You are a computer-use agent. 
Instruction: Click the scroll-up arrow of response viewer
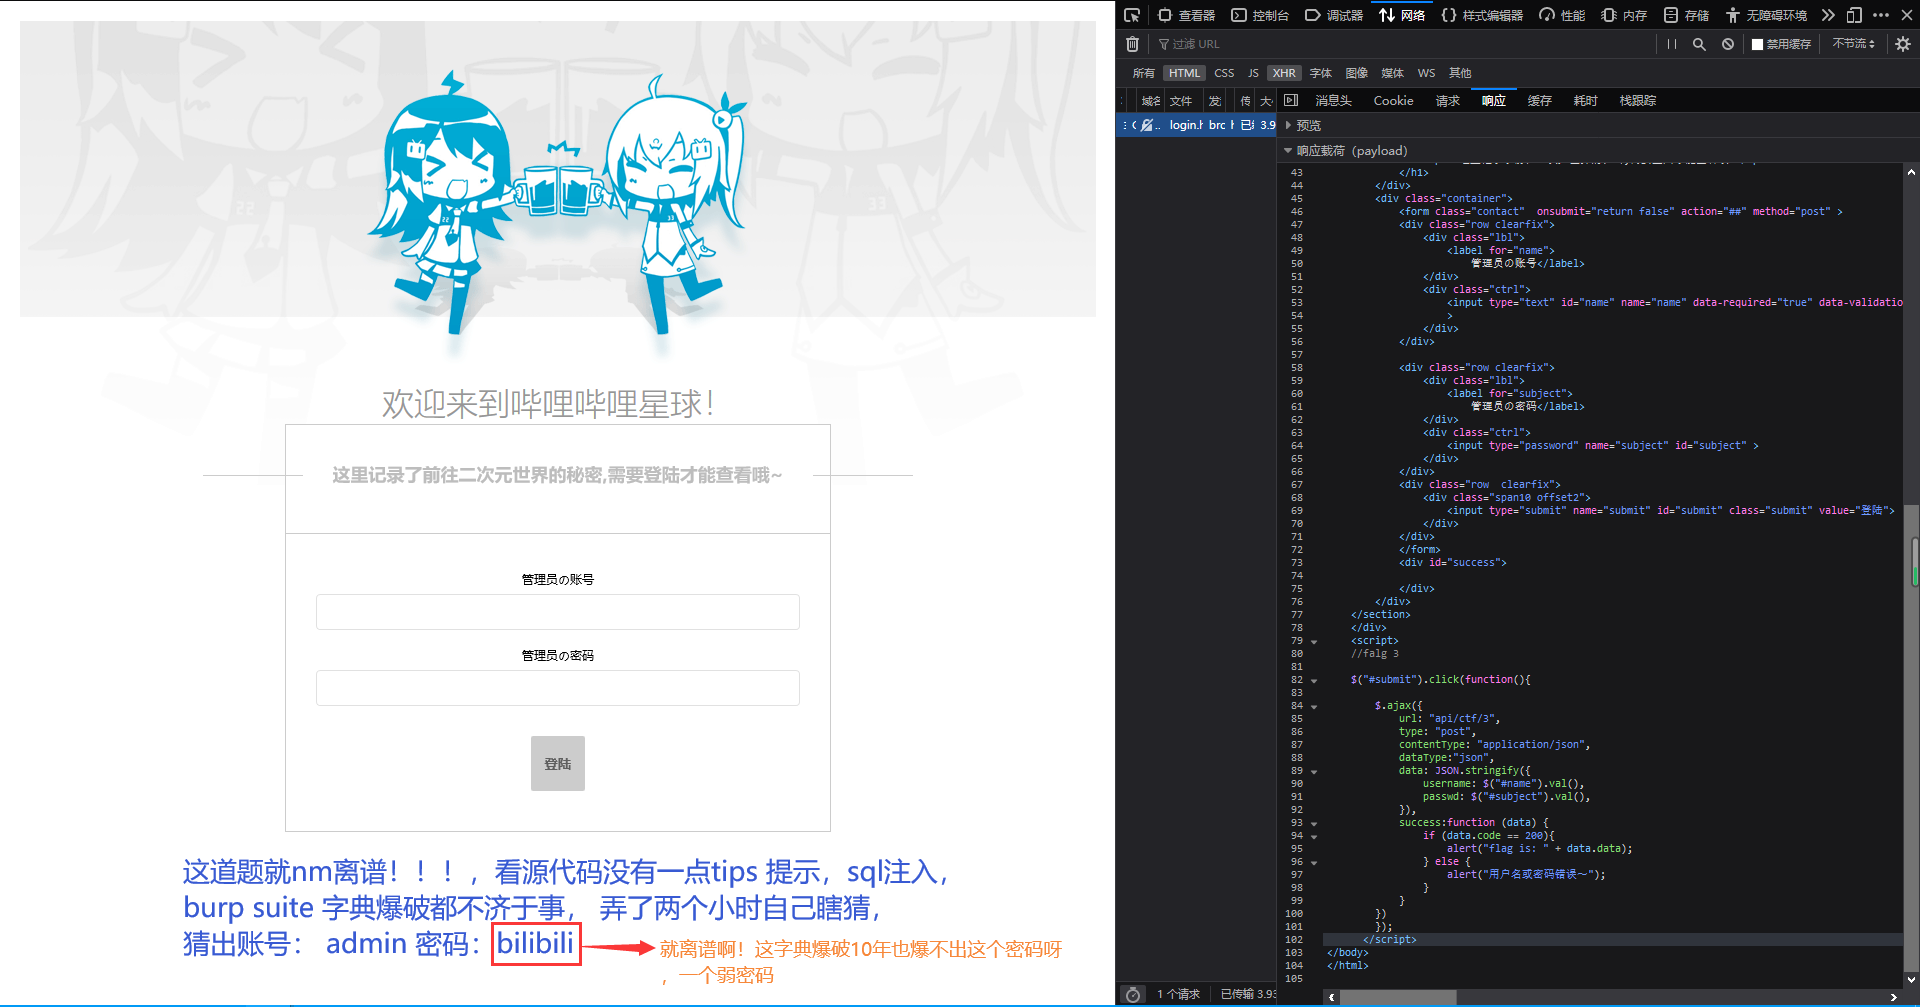pyautogui.click(x=1911, y=172)
